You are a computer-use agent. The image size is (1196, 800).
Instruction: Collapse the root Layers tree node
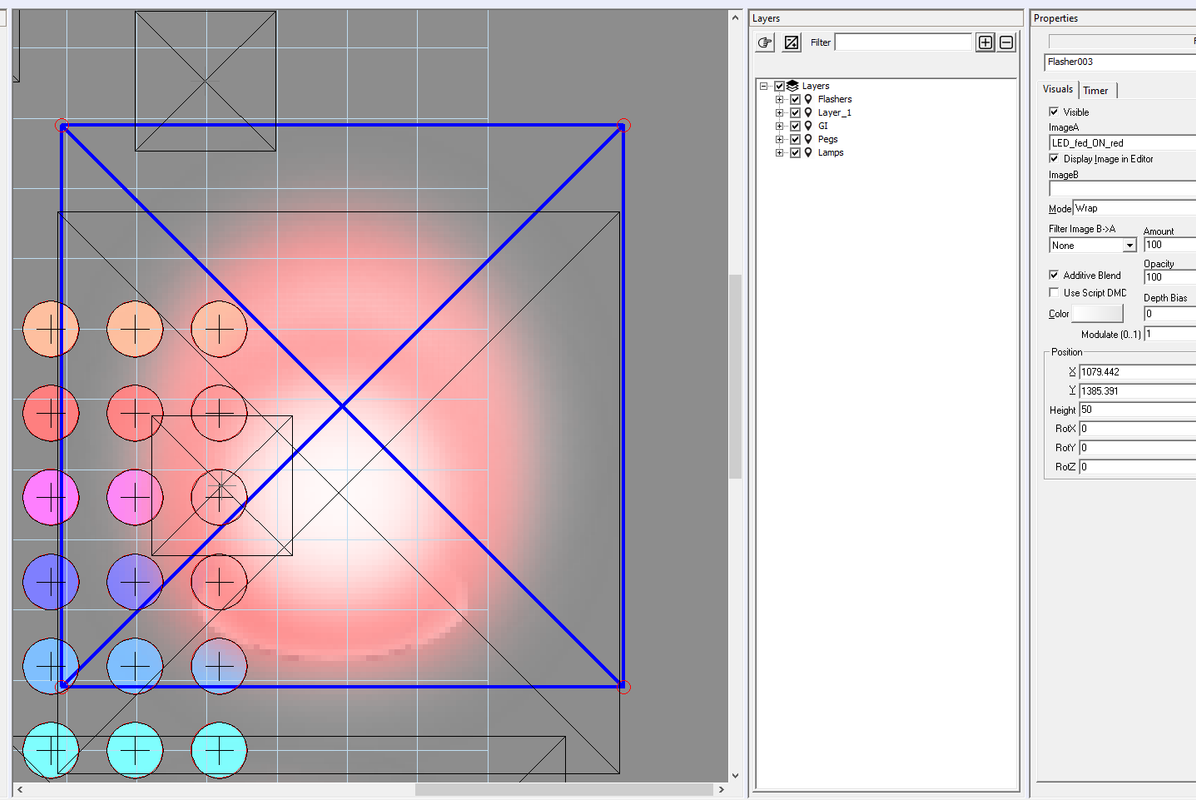click(764, 86)
